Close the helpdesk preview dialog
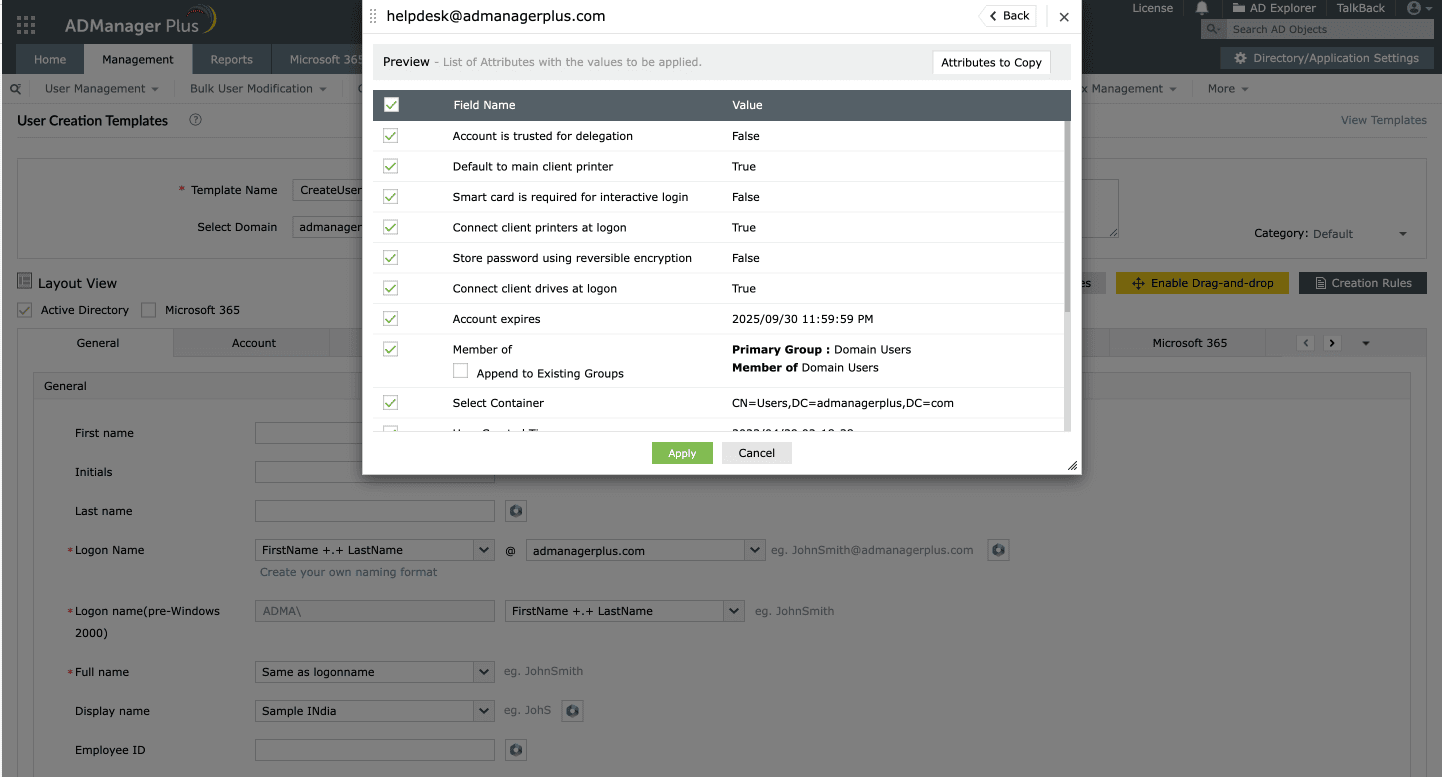 tap(1063, 17)
